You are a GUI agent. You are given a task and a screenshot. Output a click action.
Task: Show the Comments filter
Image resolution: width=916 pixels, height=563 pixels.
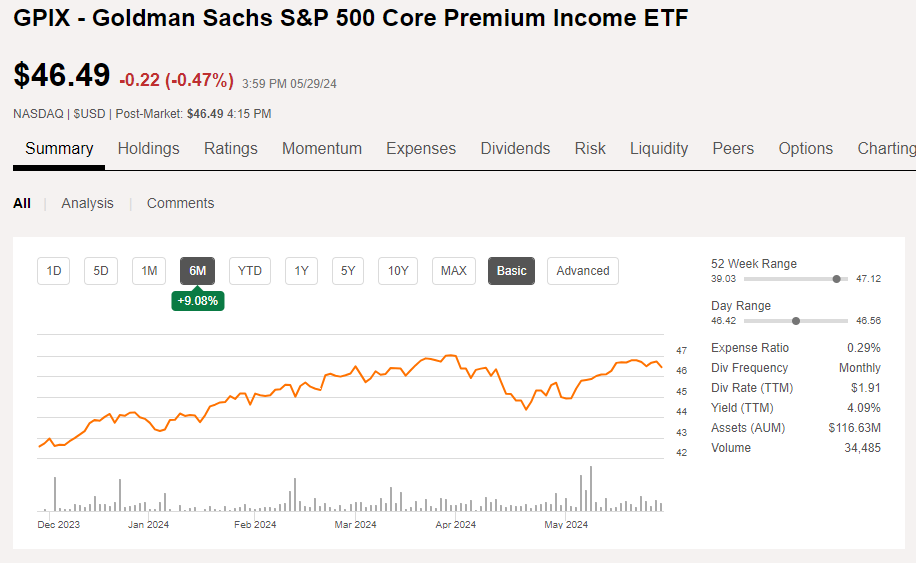[x=180, y=203]
